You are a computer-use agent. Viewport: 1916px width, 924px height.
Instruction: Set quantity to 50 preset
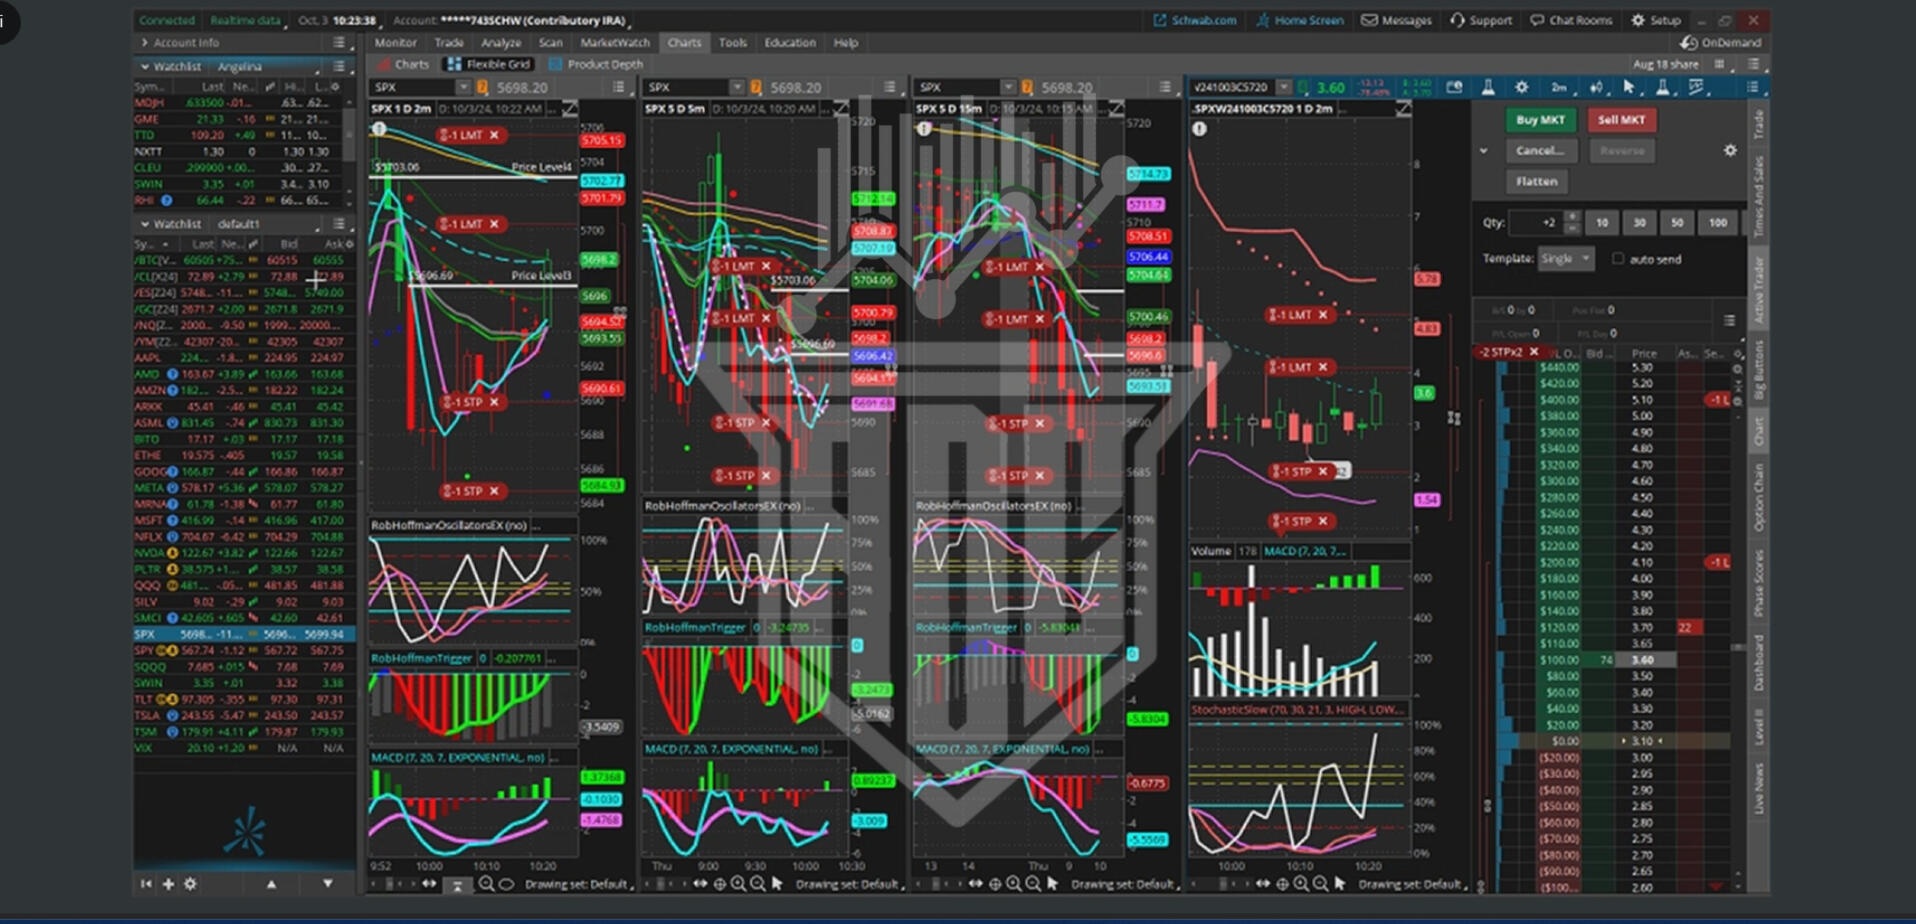1677,222
